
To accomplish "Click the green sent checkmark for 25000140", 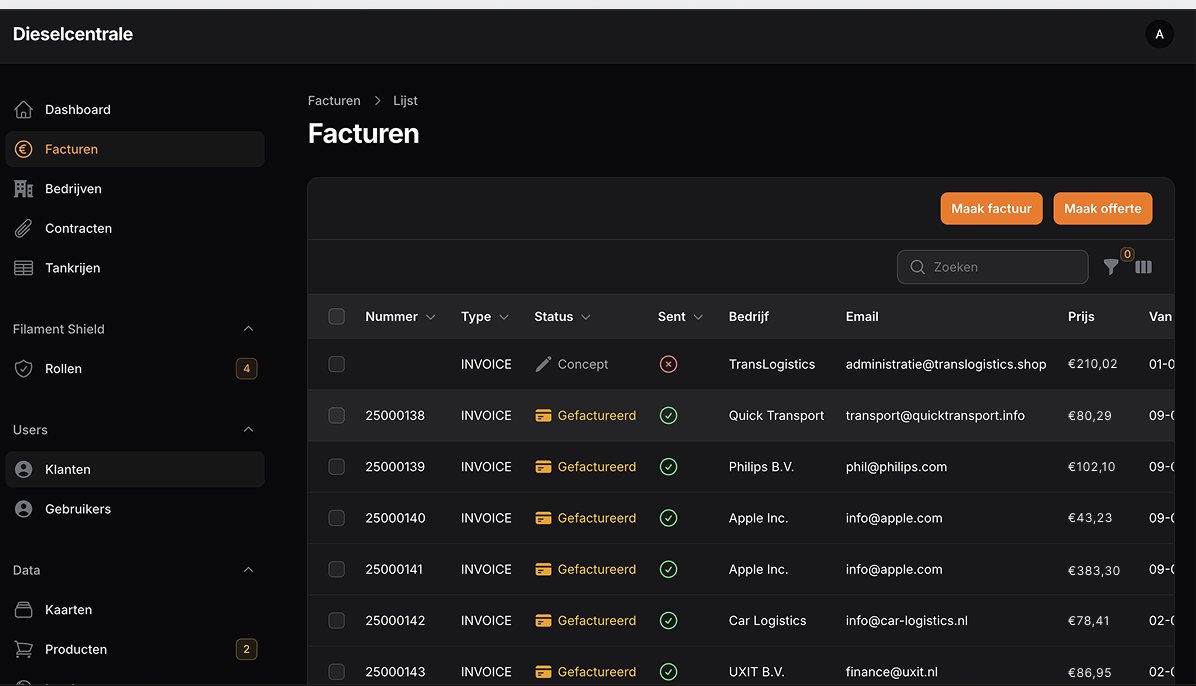I will (668, 518).
